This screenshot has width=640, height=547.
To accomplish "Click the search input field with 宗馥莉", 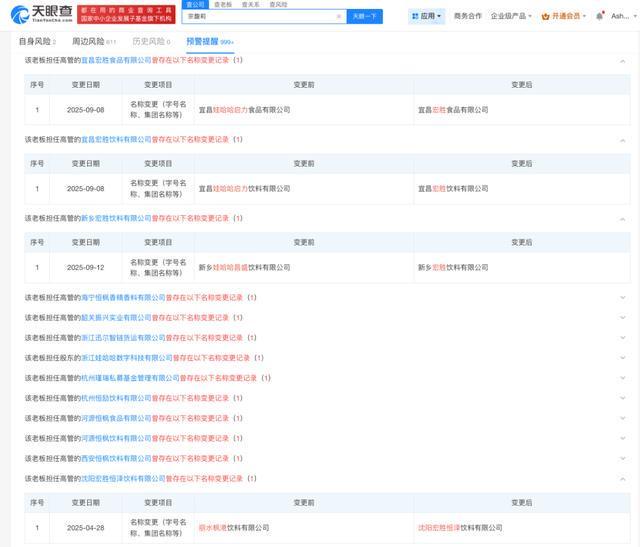I will point(260,16).
